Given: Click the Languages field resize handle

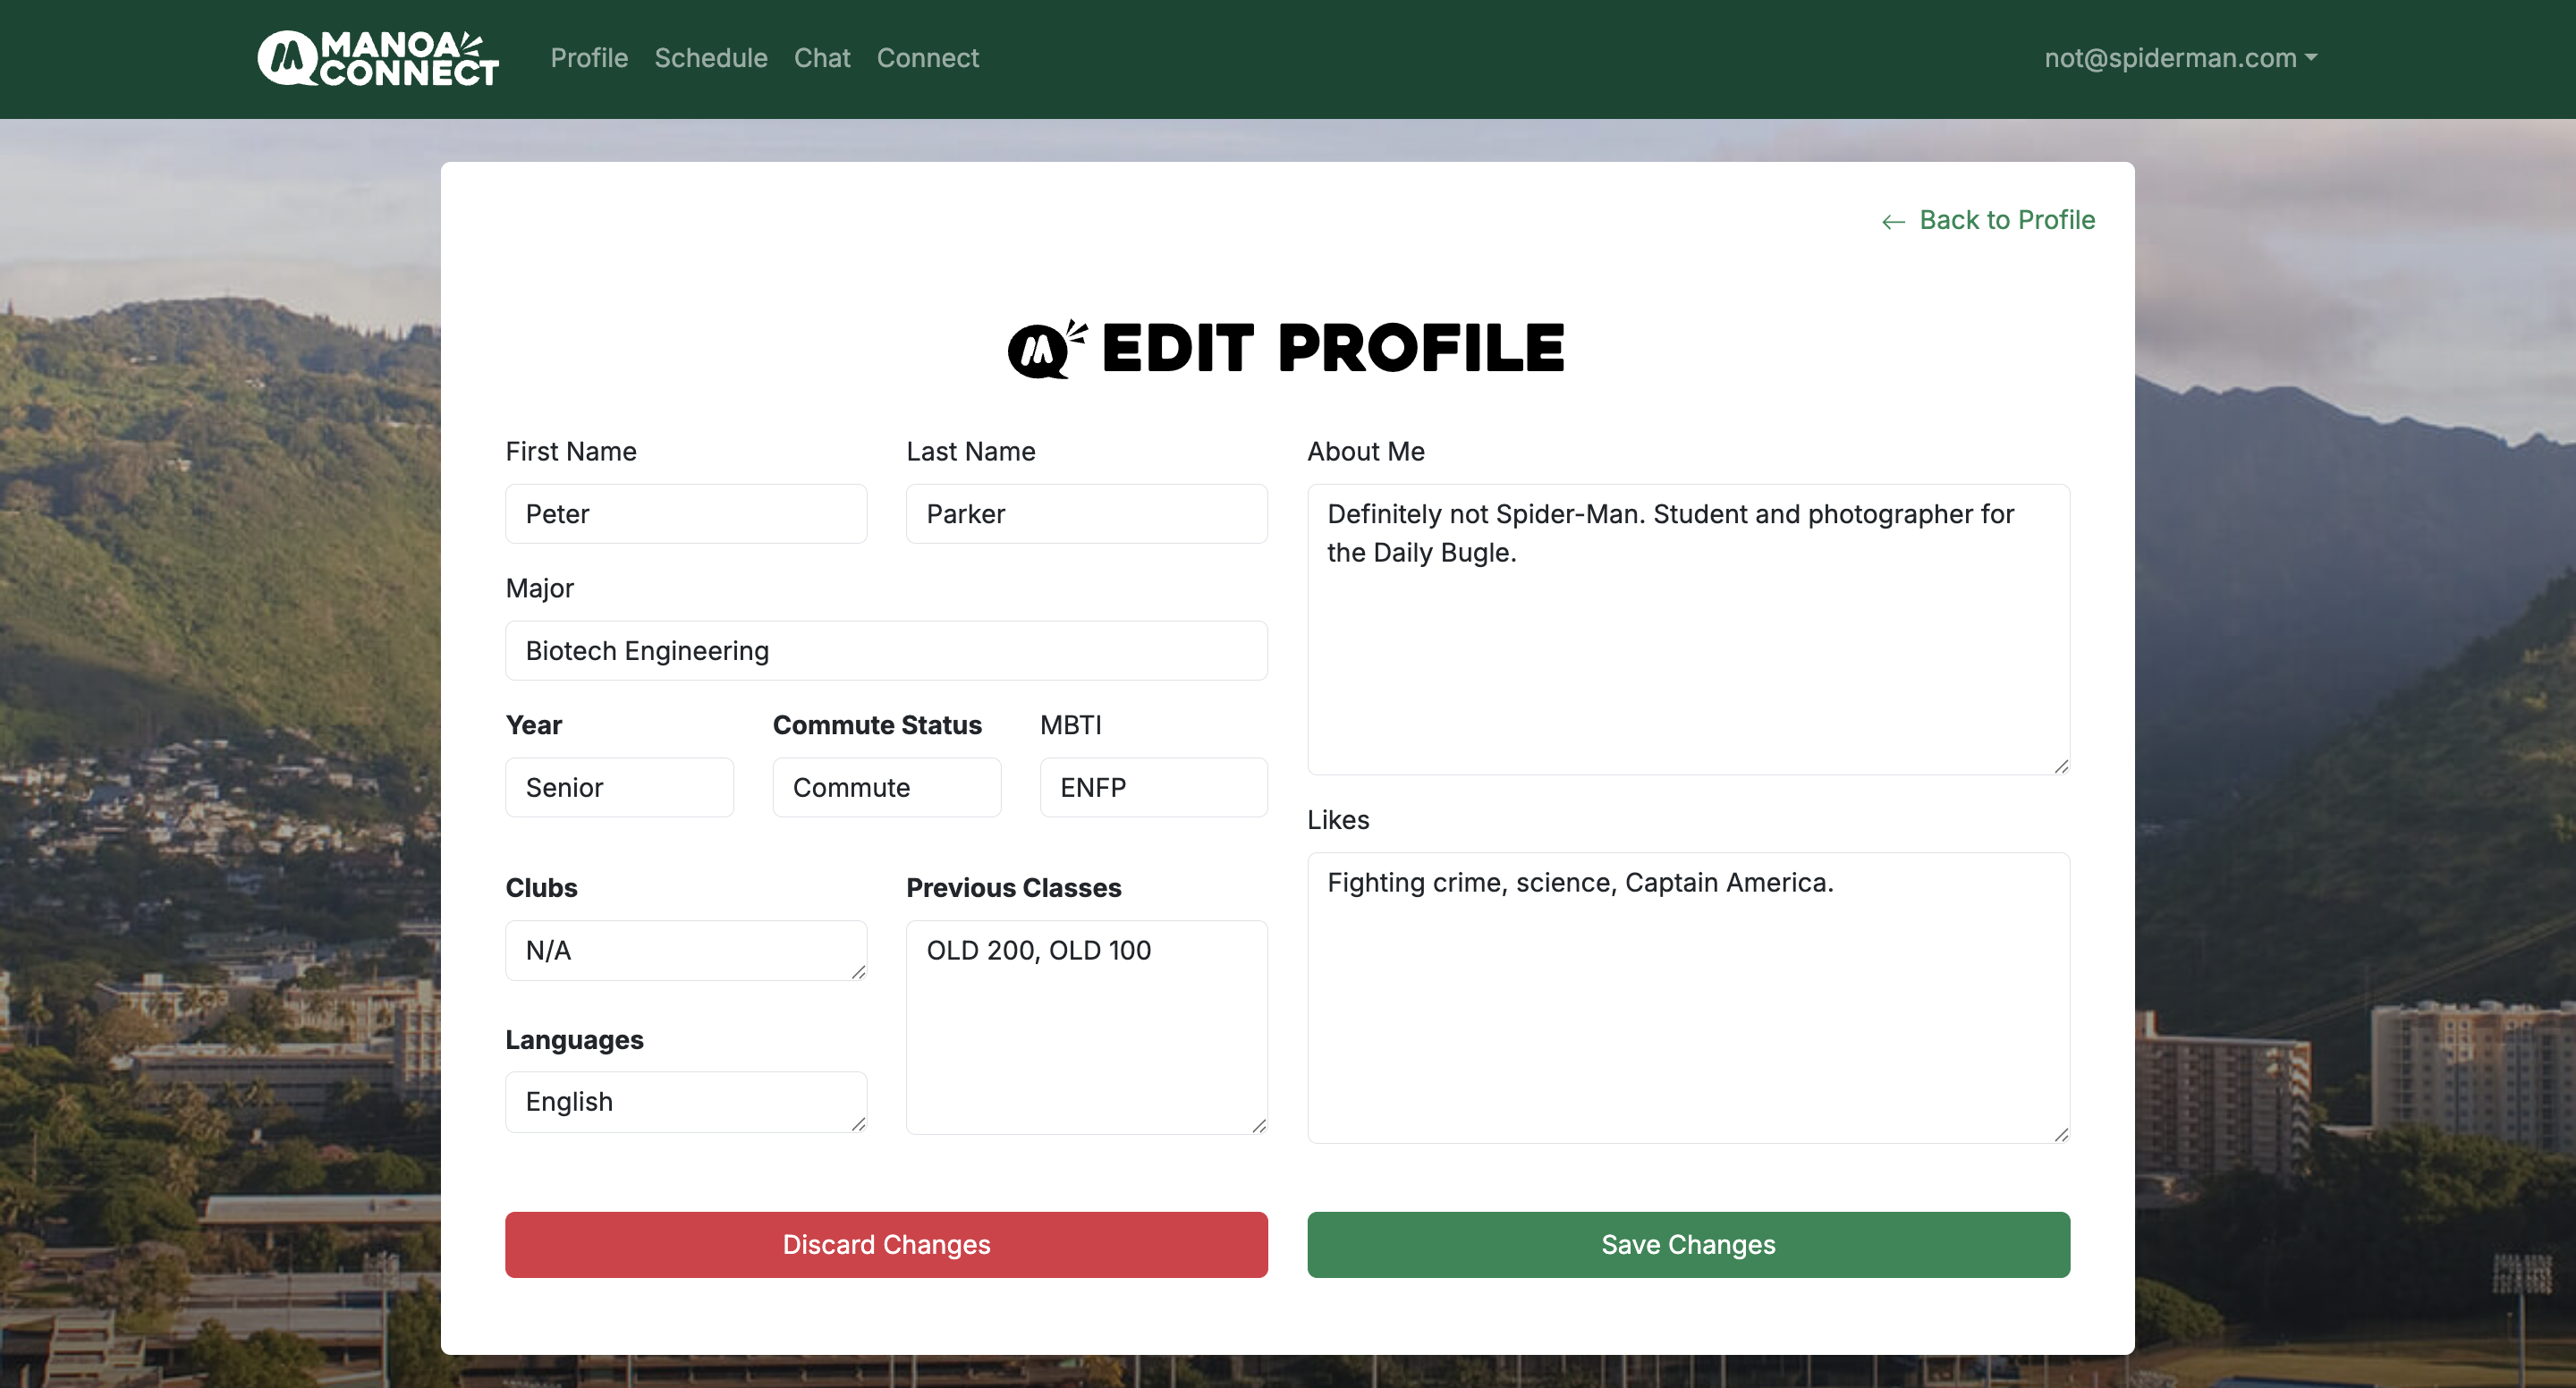Looking at the screenshot, I should pos(858,1124).
